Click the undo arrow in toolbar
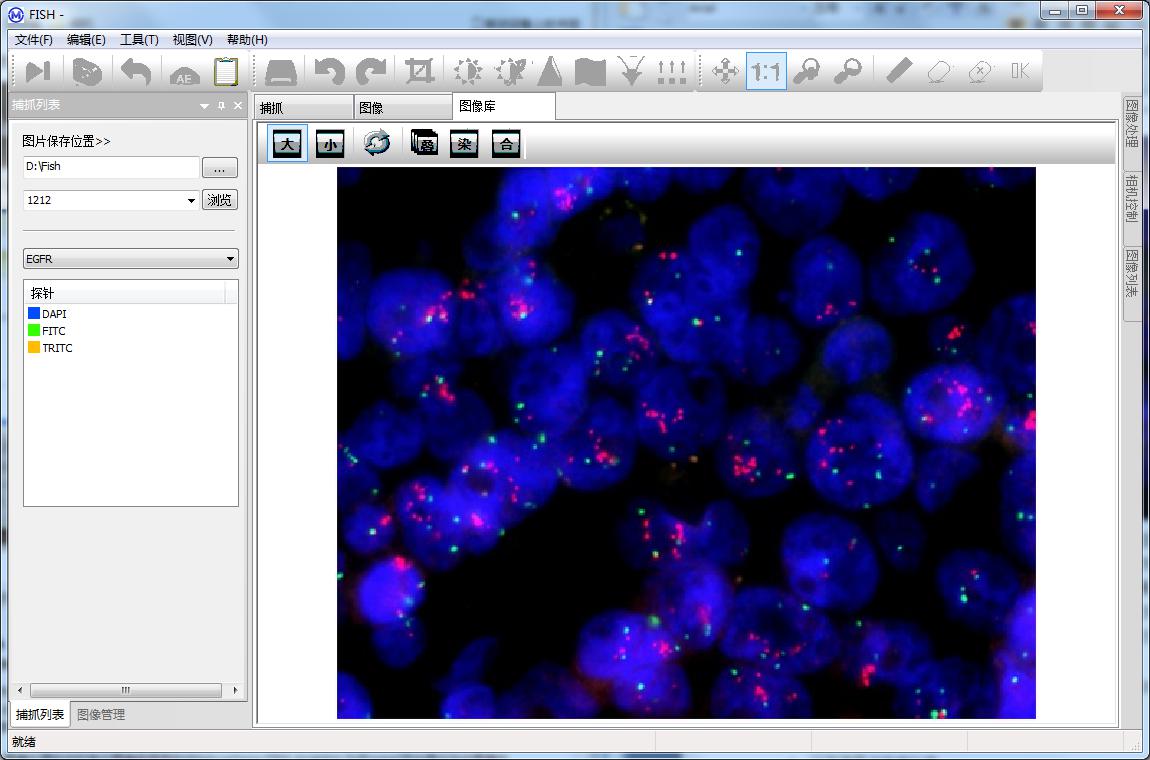The image size is (1150, 760). [x=329, y=72]
